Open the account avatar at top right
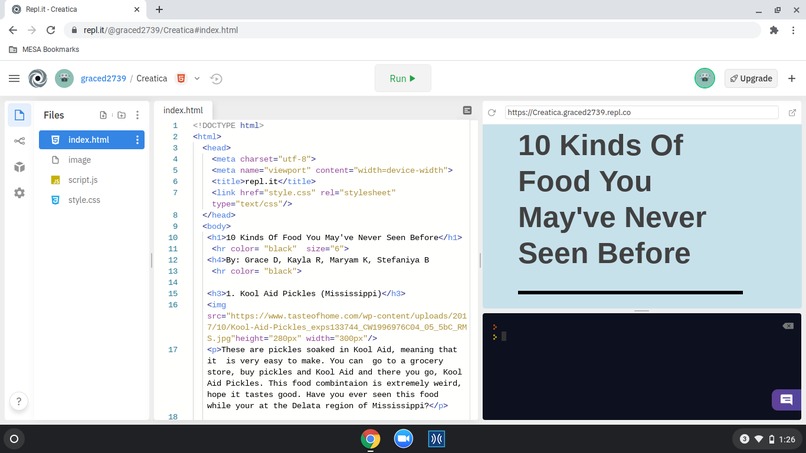The width and height of the screenshot is (806, 453). coord(704,78)
